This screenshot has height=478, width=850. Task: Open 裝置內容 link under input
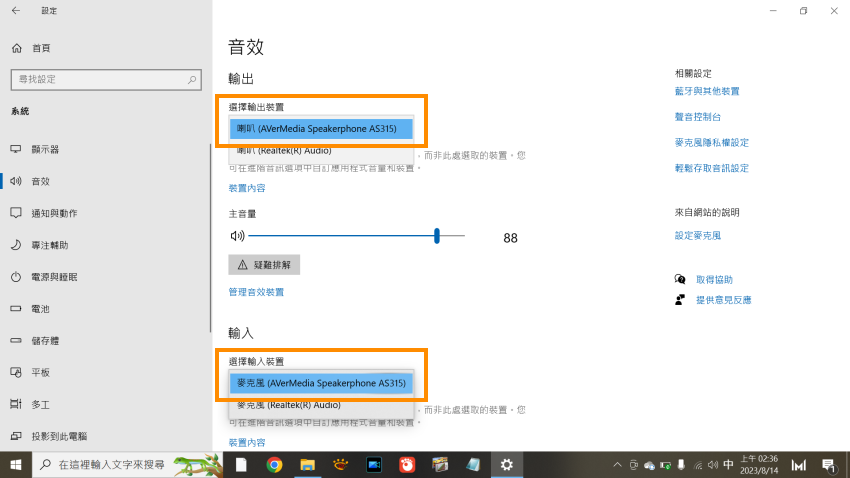(247, 443)
